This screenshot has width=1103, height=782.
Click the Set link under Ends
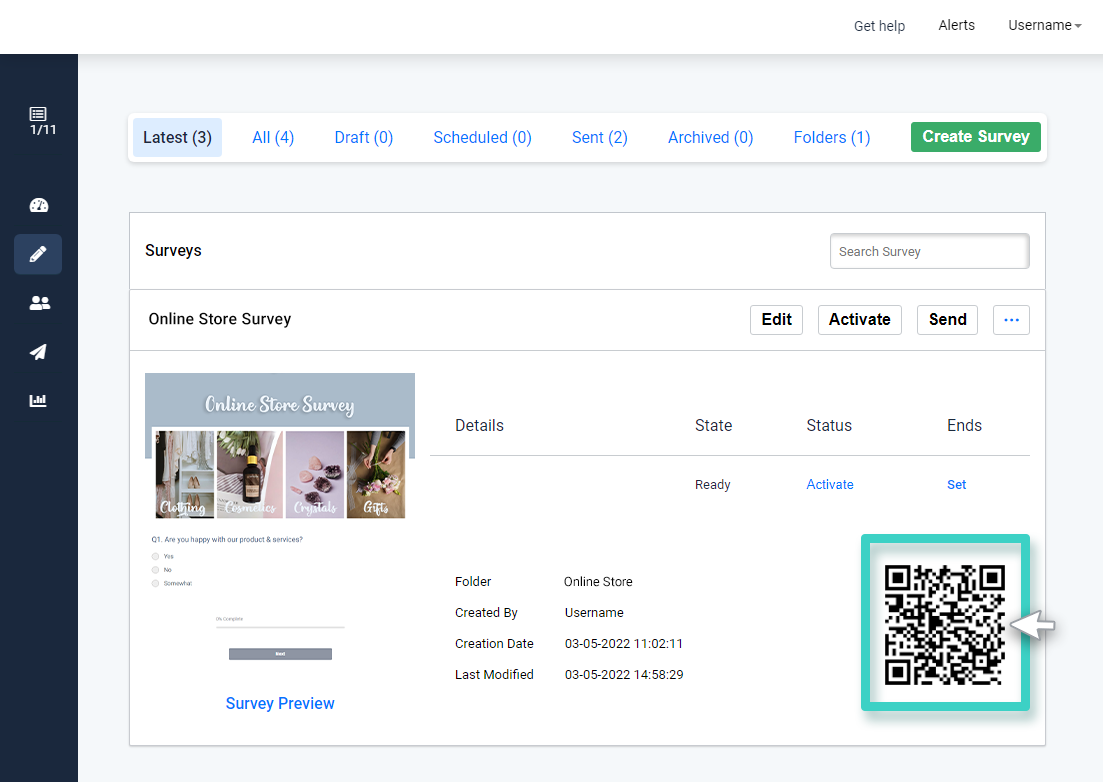coord(957,485)
